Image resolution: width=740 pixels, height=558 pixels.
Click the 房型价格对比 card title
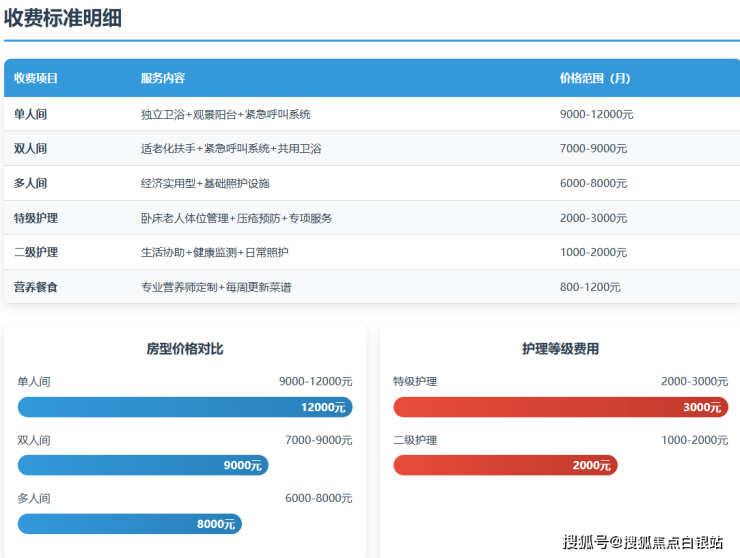tap(185, 349)
